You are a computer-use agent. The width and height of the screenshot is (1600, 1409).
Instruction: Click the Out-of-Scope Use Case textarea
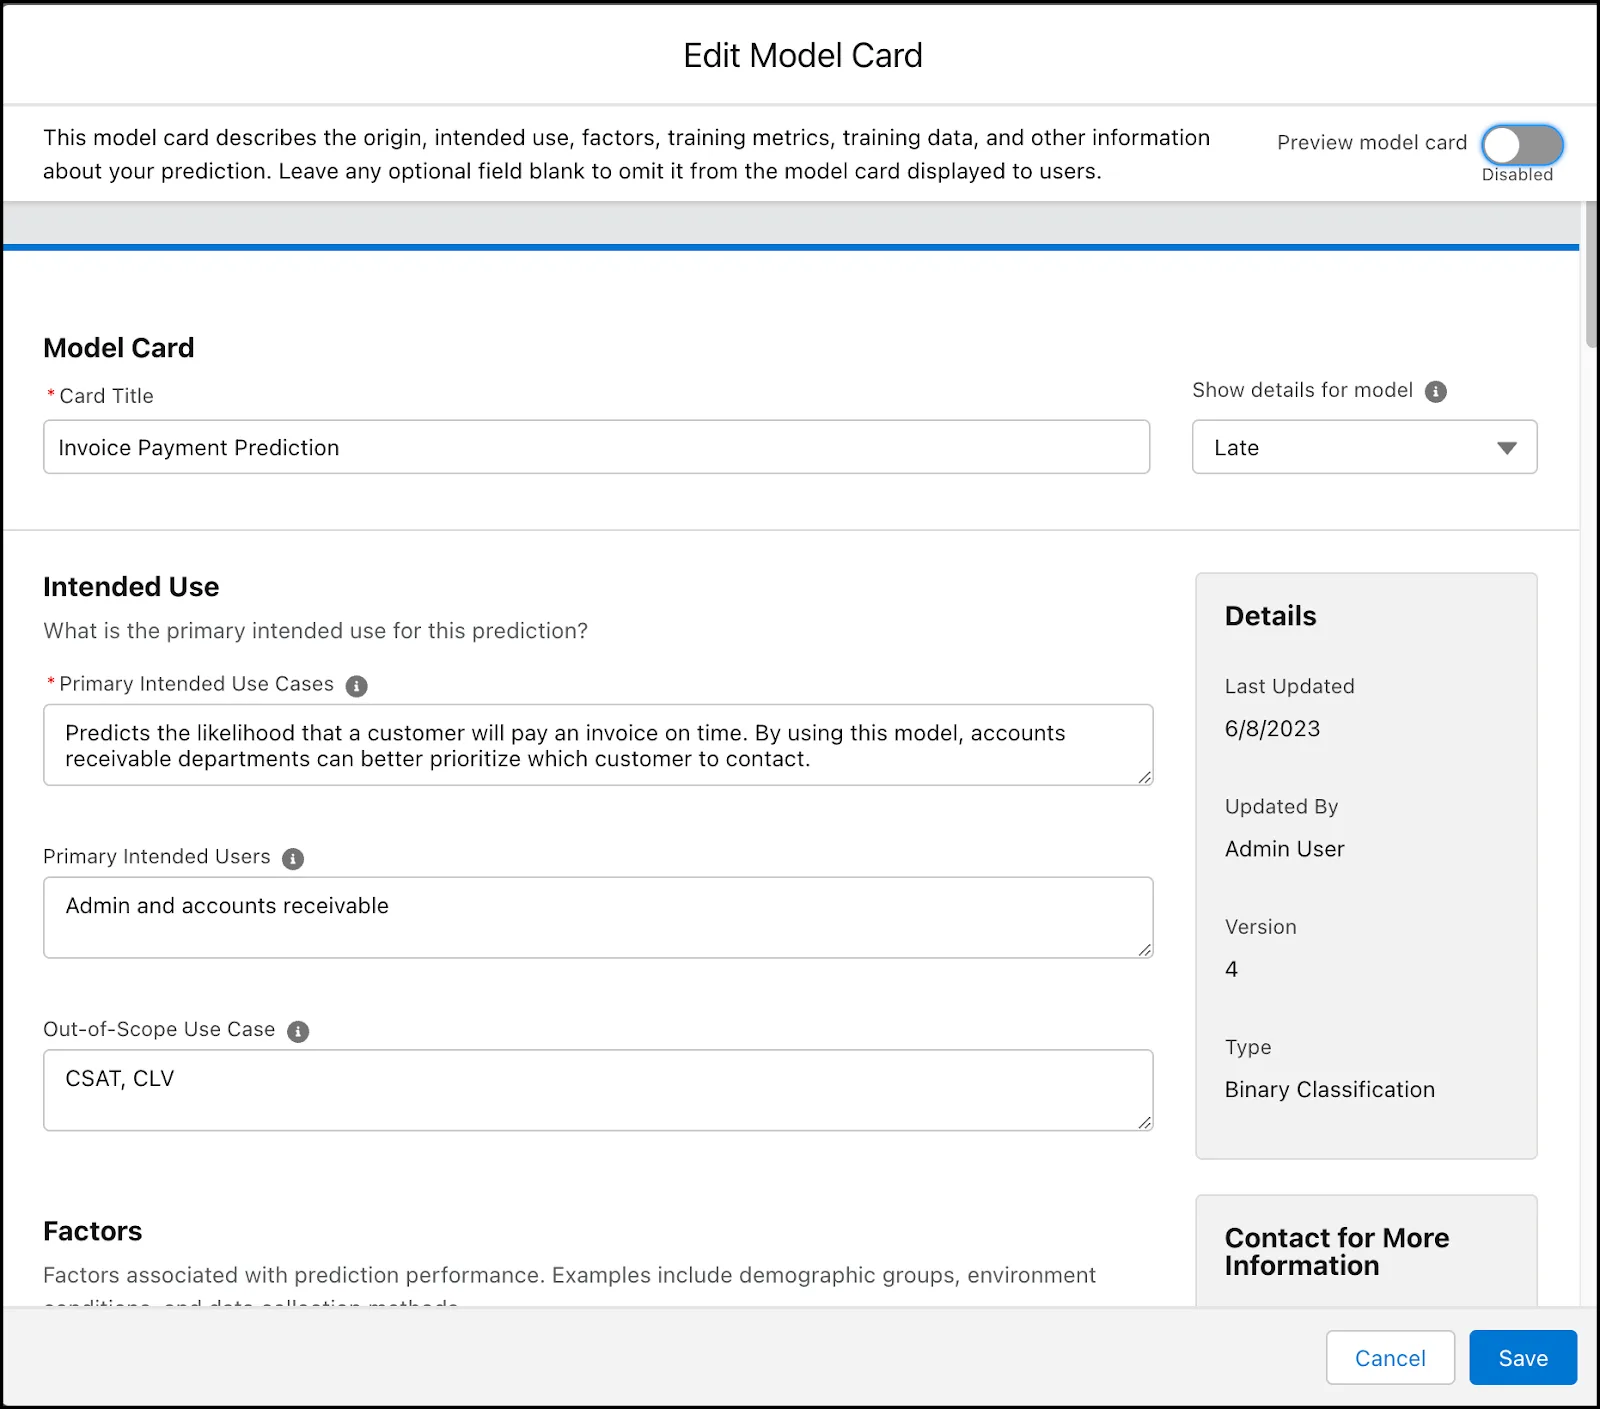click(598, 1090)
